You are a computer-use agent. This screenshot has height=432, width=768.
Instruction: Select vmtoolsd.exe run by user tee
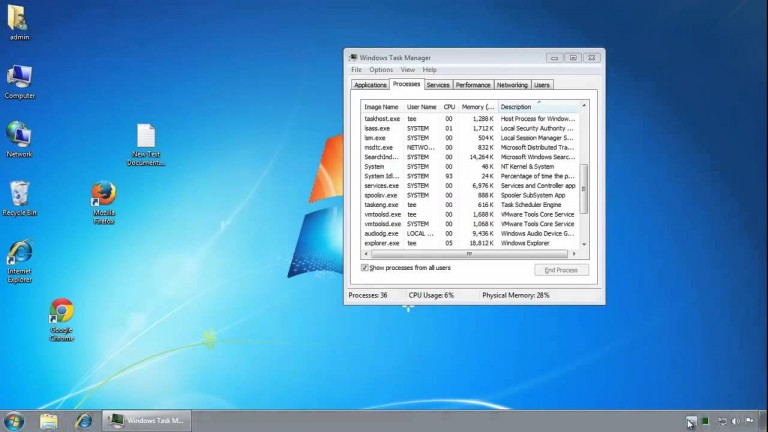point(470,214)
